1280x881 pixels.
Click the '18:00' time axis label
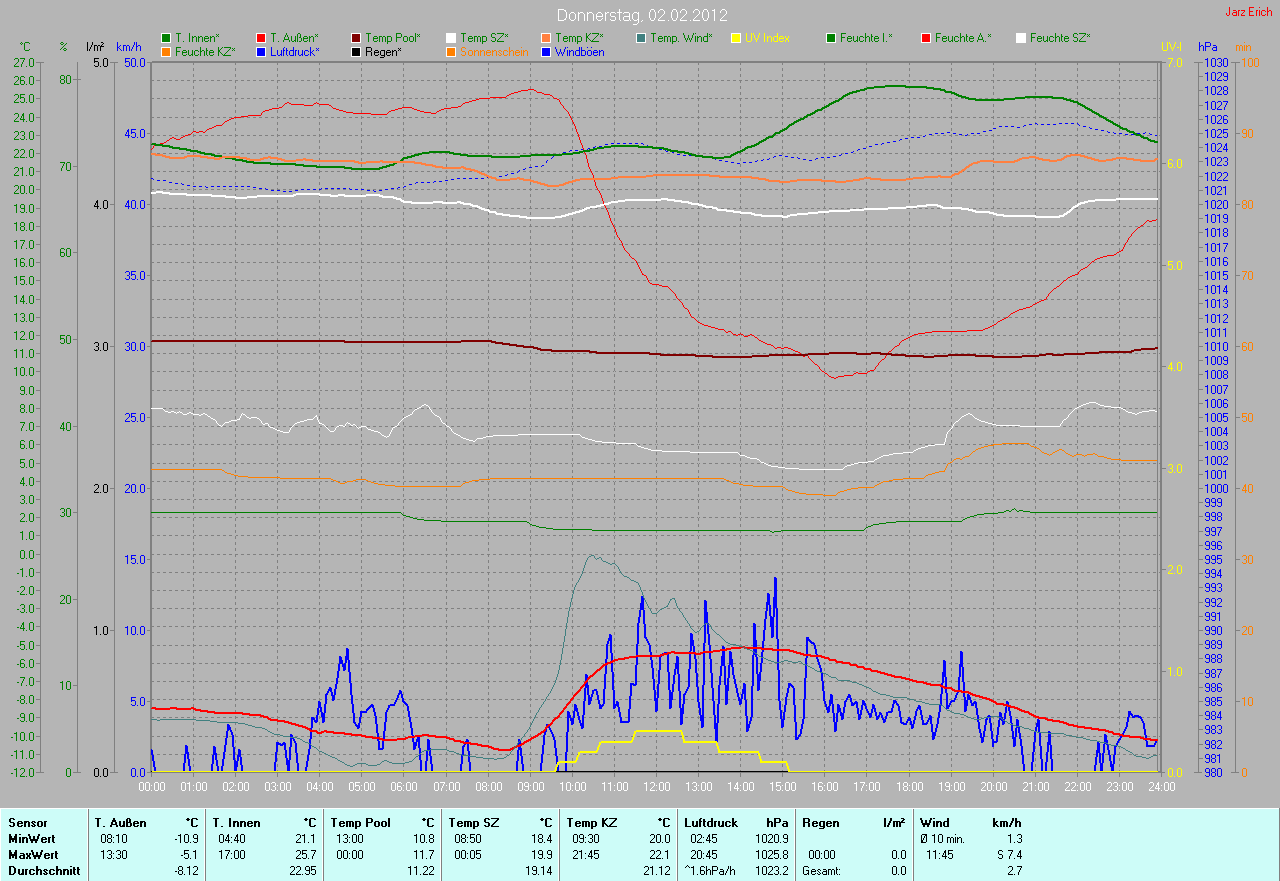coord(909,787)
